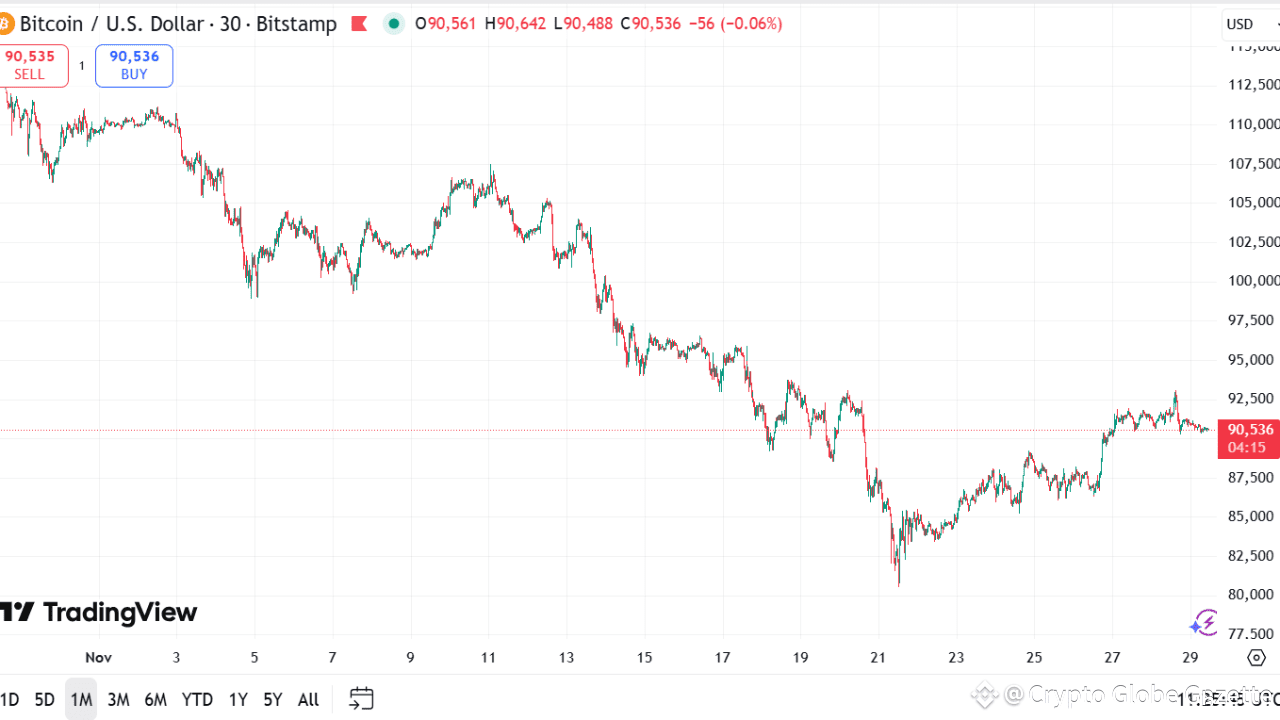The width and height of the screenshot is (1280, 720).
Task: Click the Bitcoin symbol logo icon
Action: 5,23
